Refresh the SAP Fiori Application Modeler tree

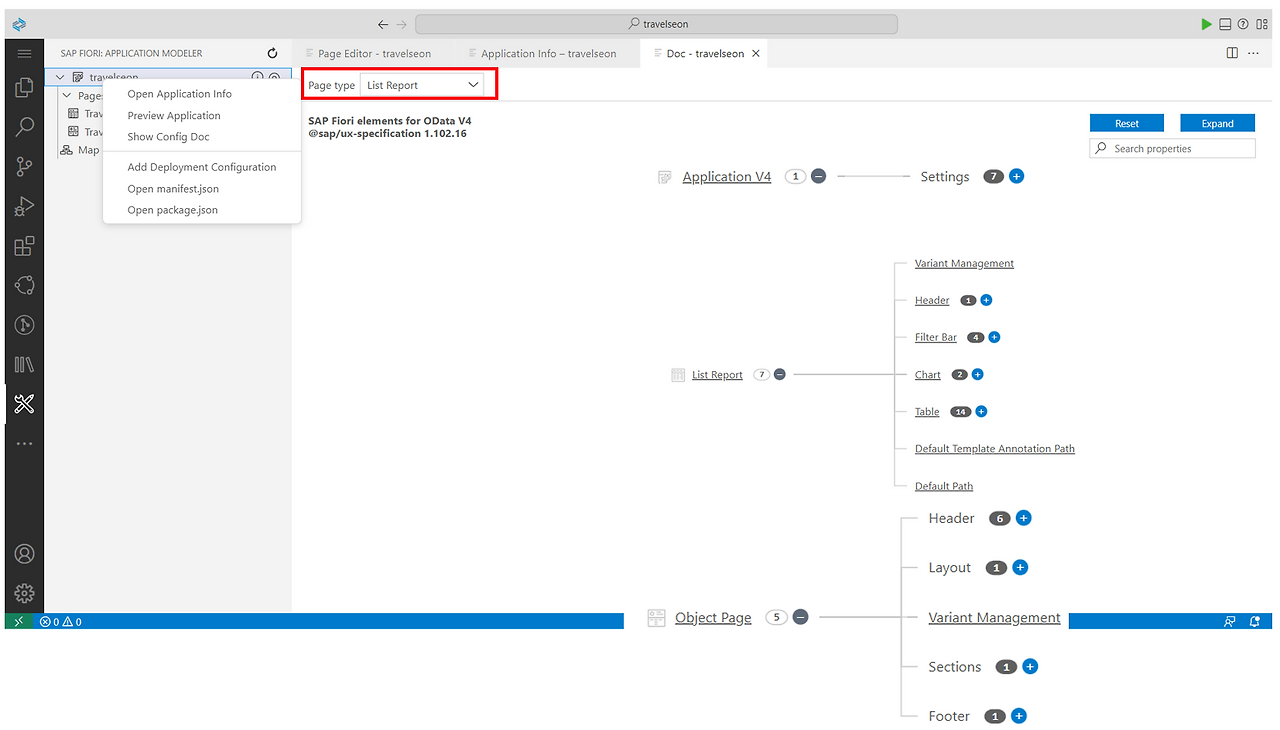coord(271,52)
